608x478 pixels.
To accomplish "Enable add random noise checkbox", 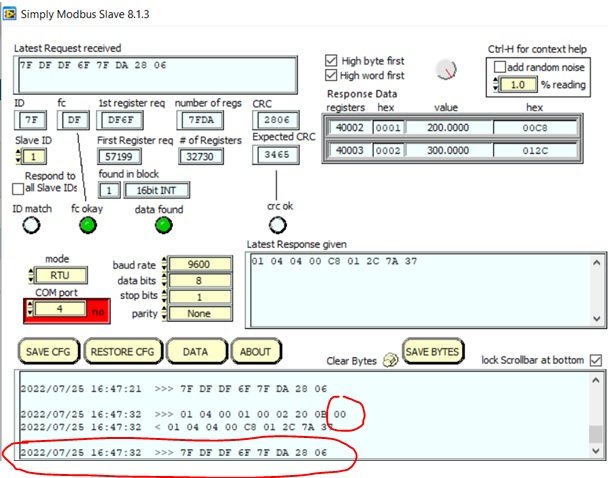I will (x=500, y=67).
